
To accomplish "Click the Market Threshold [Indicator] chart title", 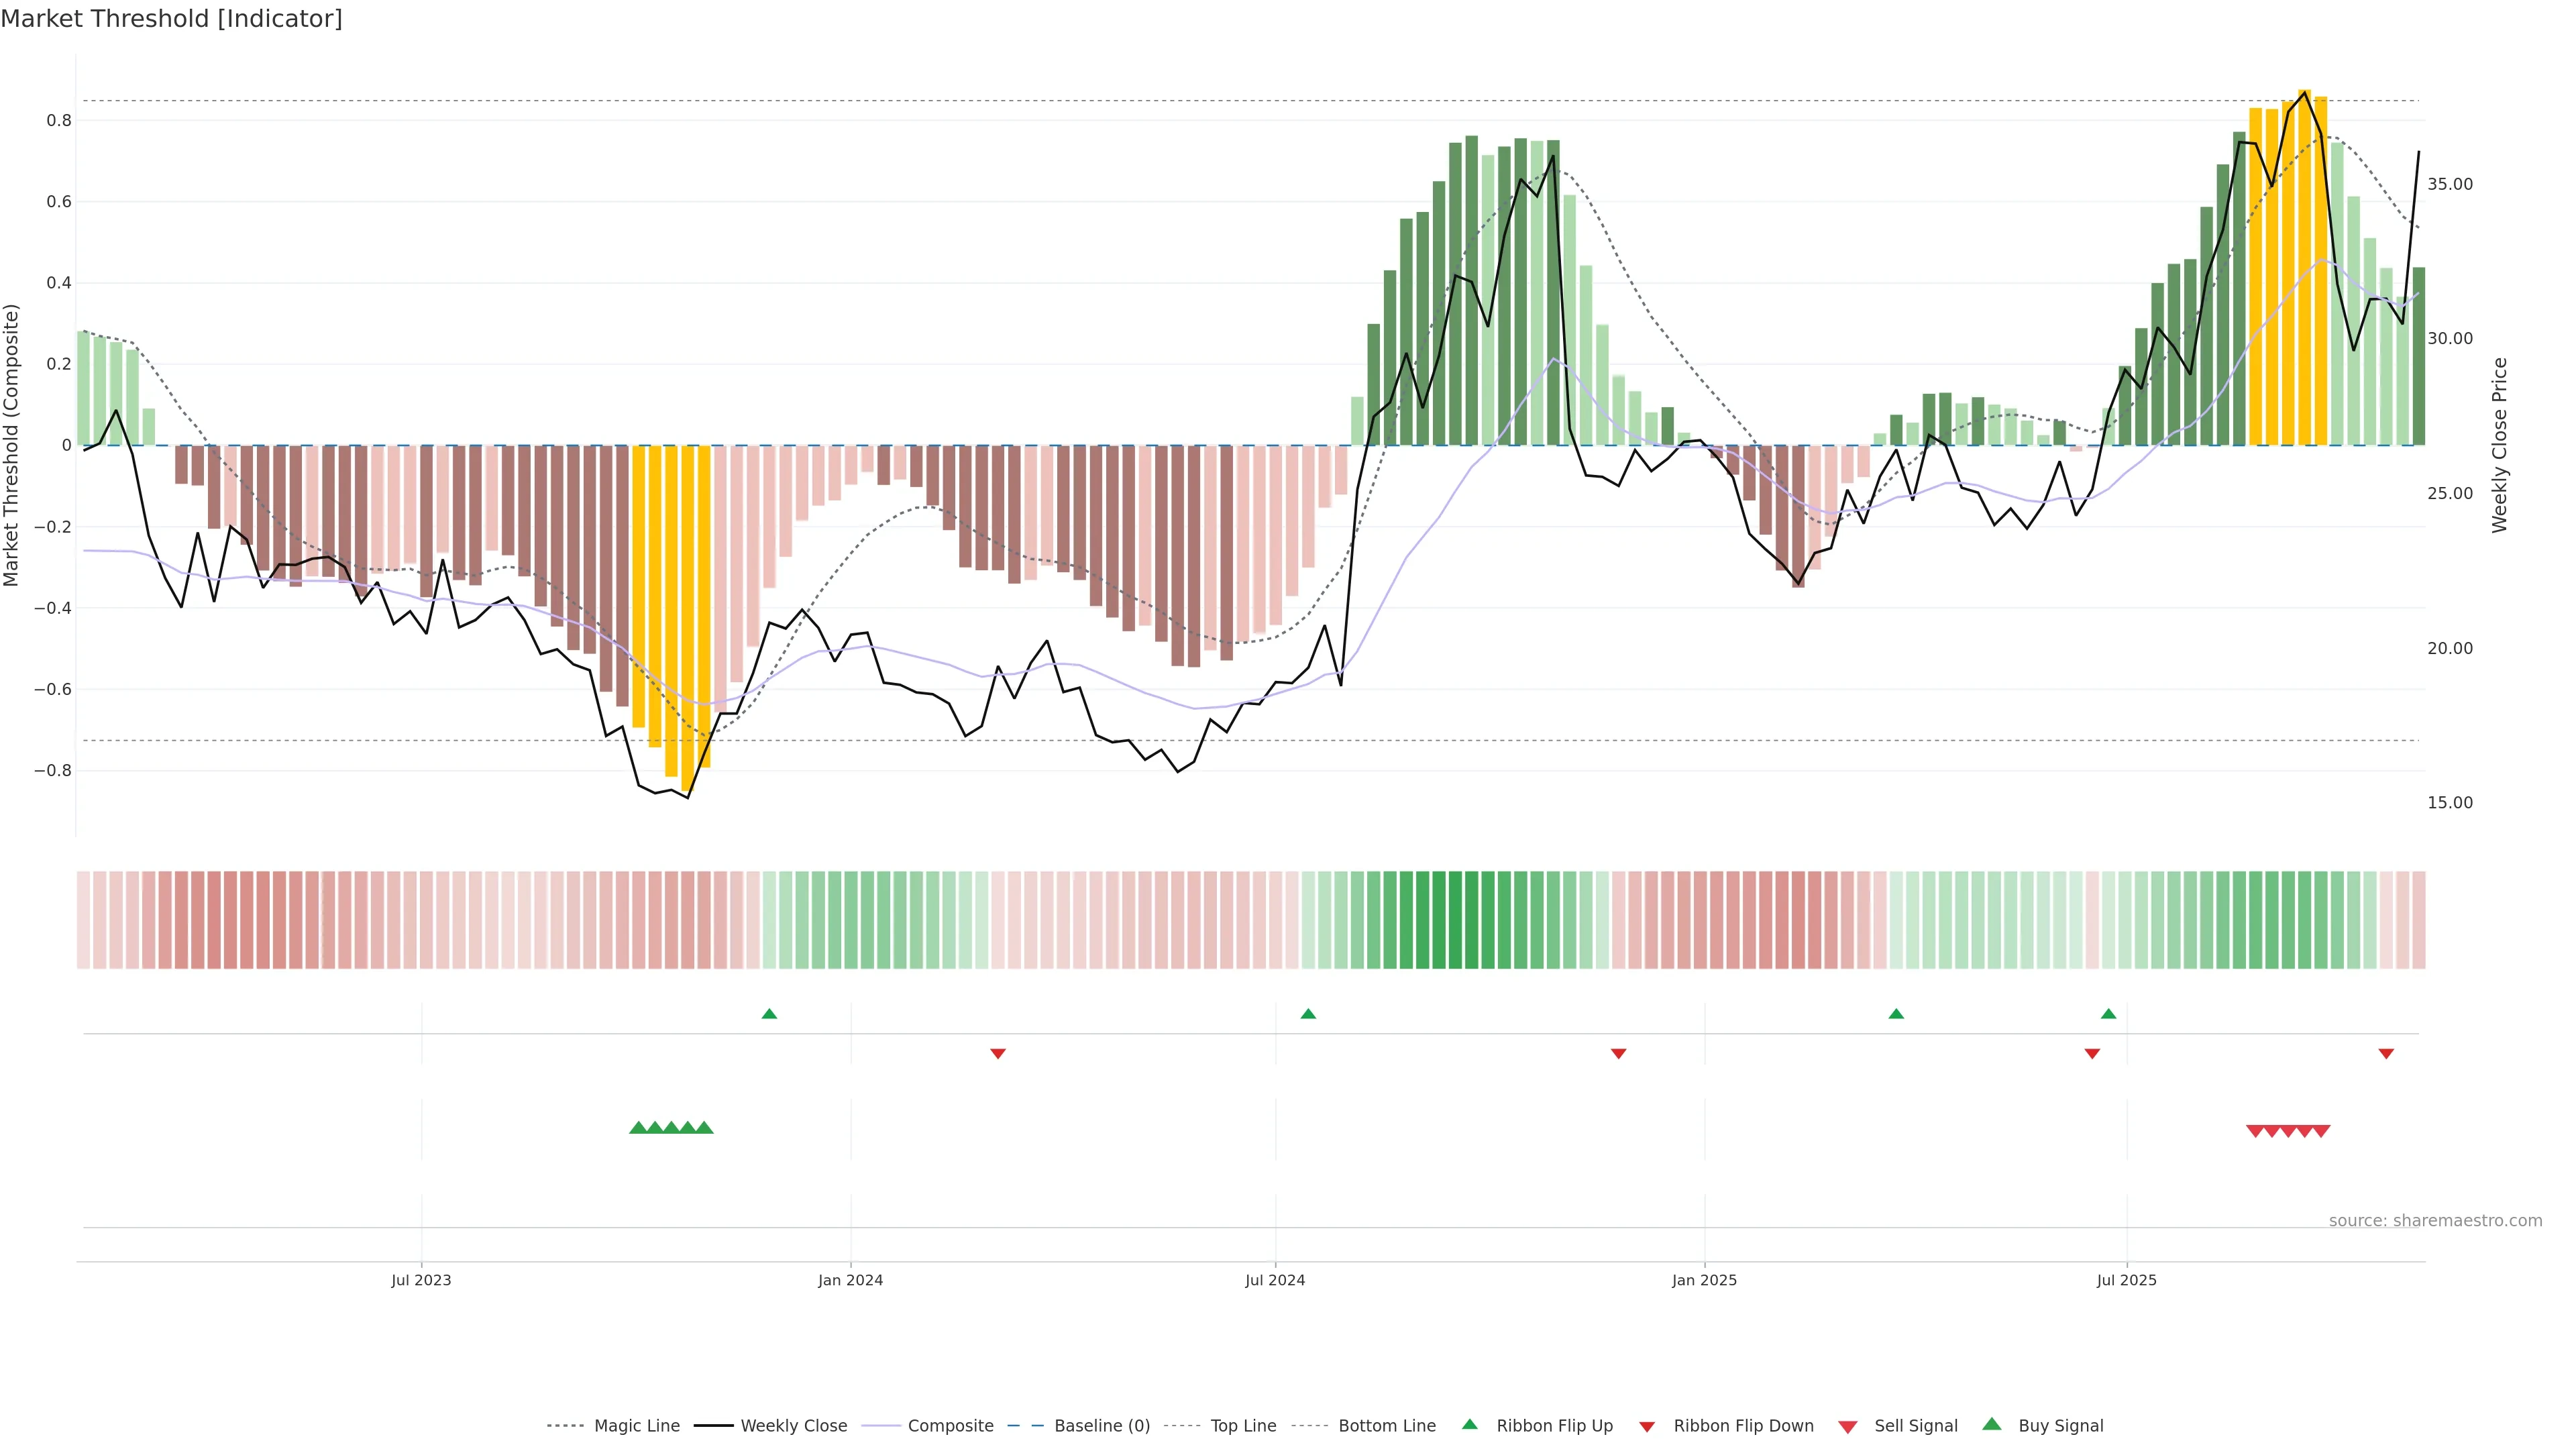I will (171, 19).
